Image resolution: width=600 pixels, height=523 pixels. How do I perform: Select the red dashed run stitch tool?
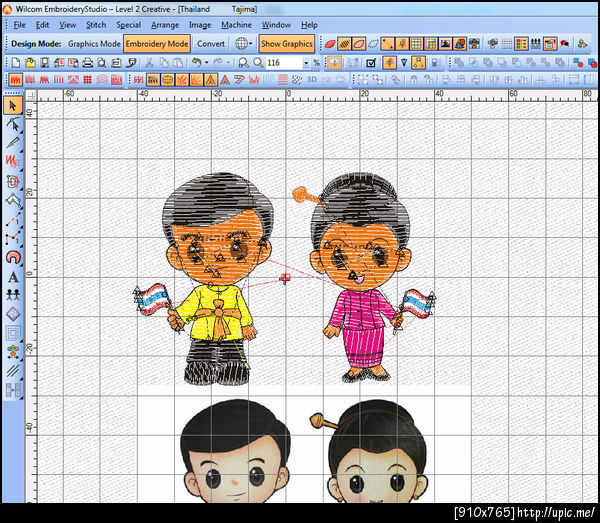13,219
